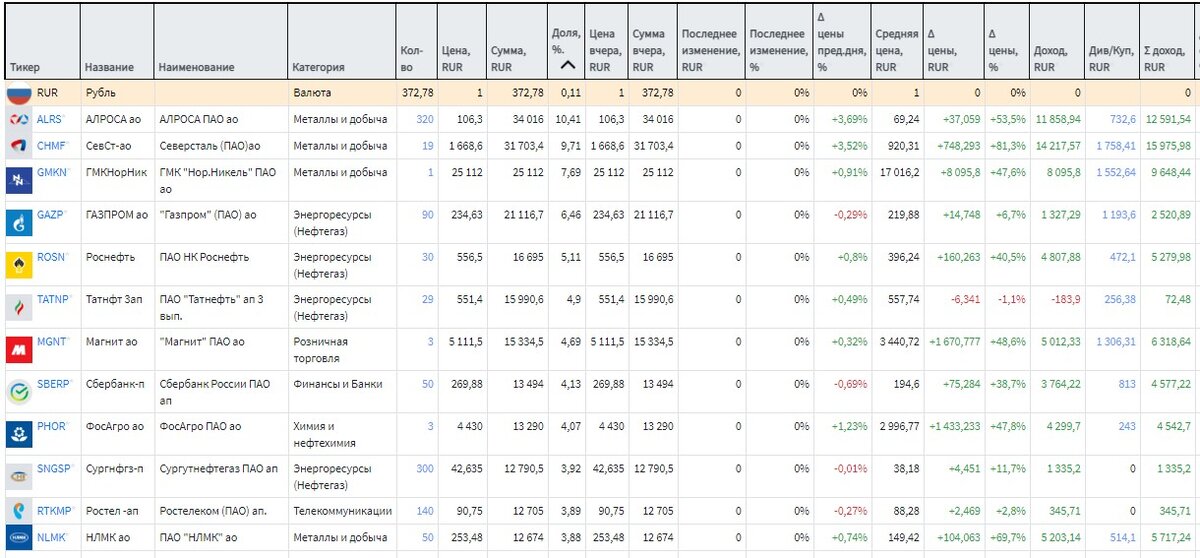Sort by the Див/Куп, RUR header

pos(1112,59)
